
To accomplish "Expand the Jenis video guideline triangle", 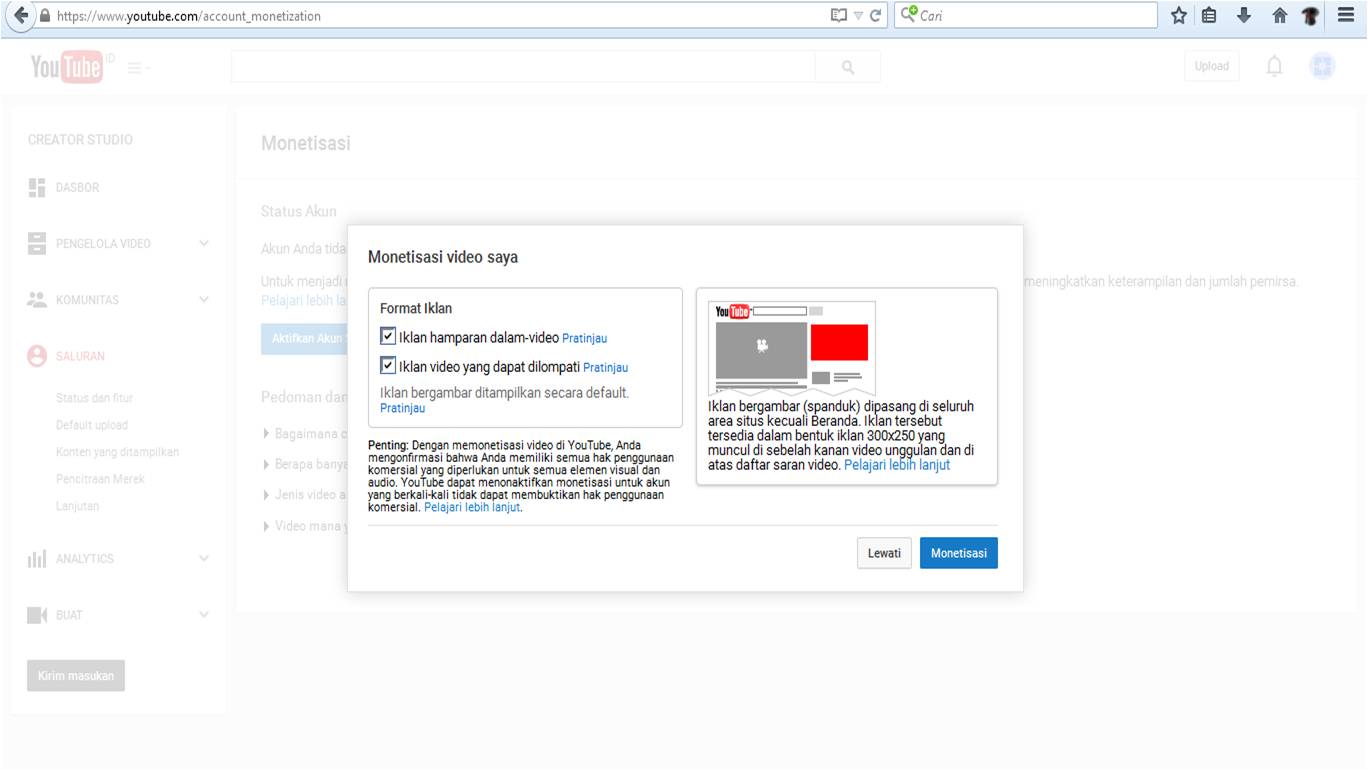I will click(266, 495).
